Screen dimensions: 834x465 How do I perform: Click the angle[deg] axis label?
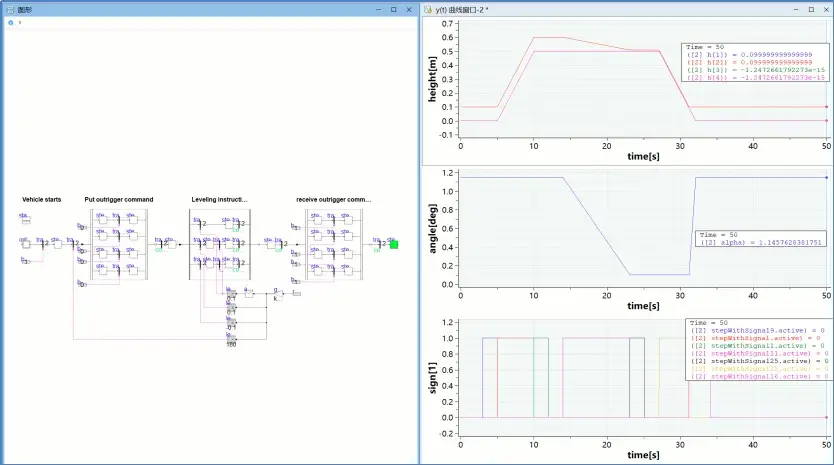click(432, 228)
